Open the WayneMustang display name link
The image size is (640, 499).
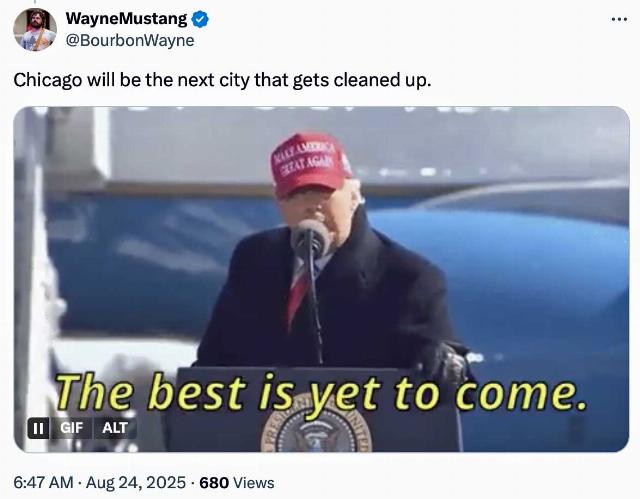[x=126, y=19]
